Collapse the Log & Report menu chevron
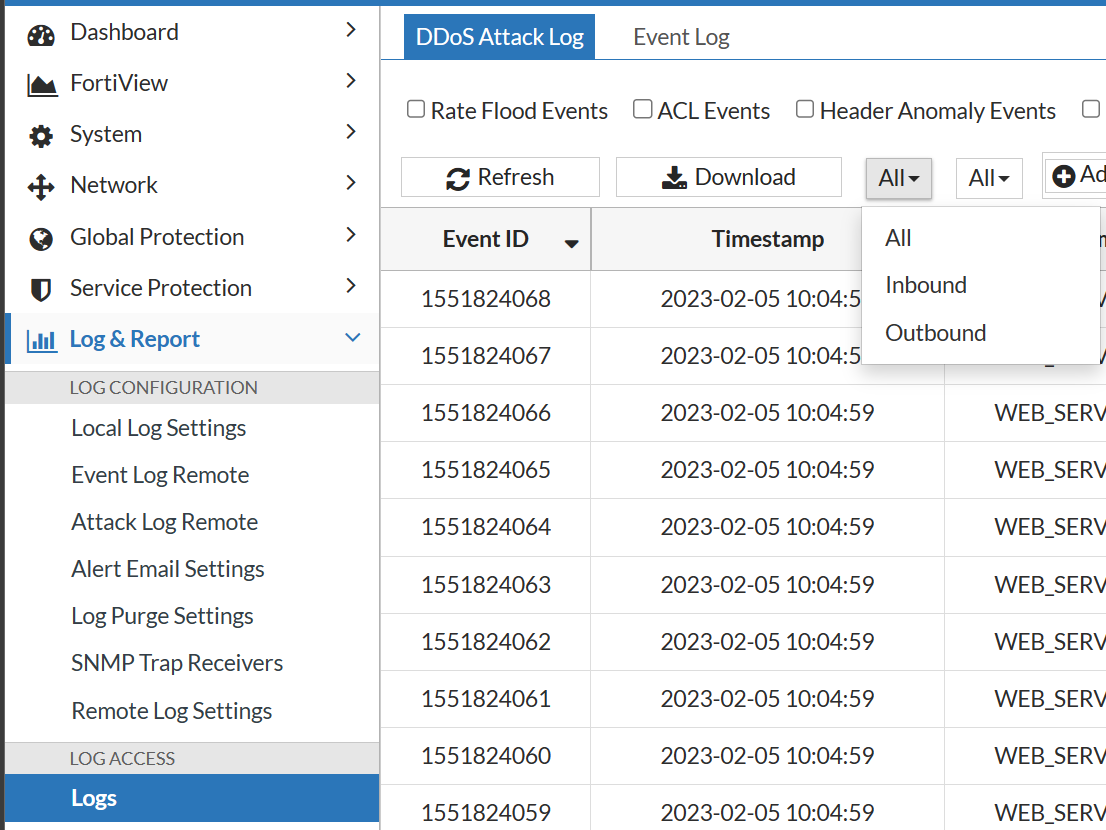Screen dimensions: 1106x830 (x=352, y=338)
